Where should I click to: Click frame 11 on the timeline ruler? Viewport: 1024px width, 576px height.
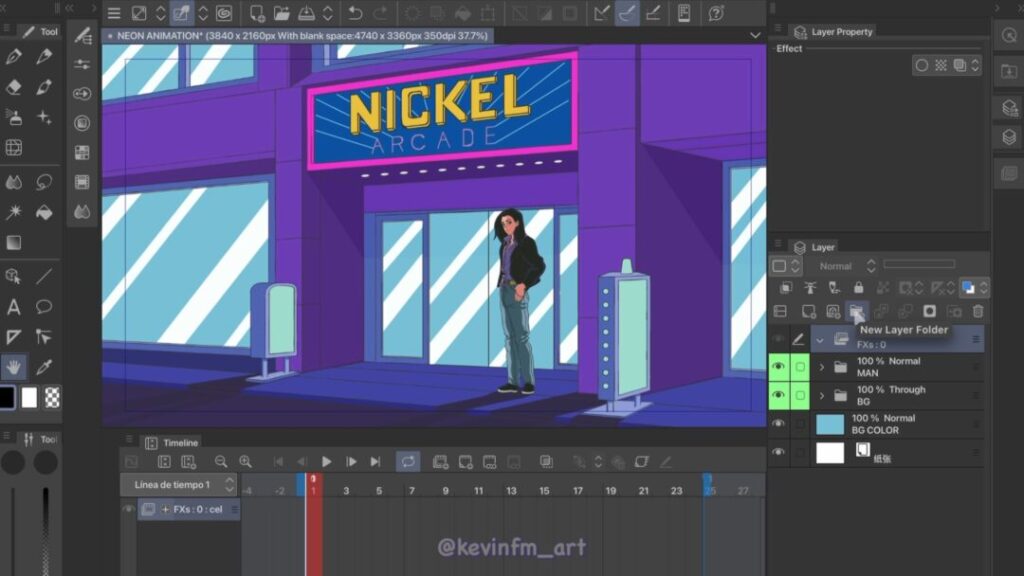(x=478, y=491)
